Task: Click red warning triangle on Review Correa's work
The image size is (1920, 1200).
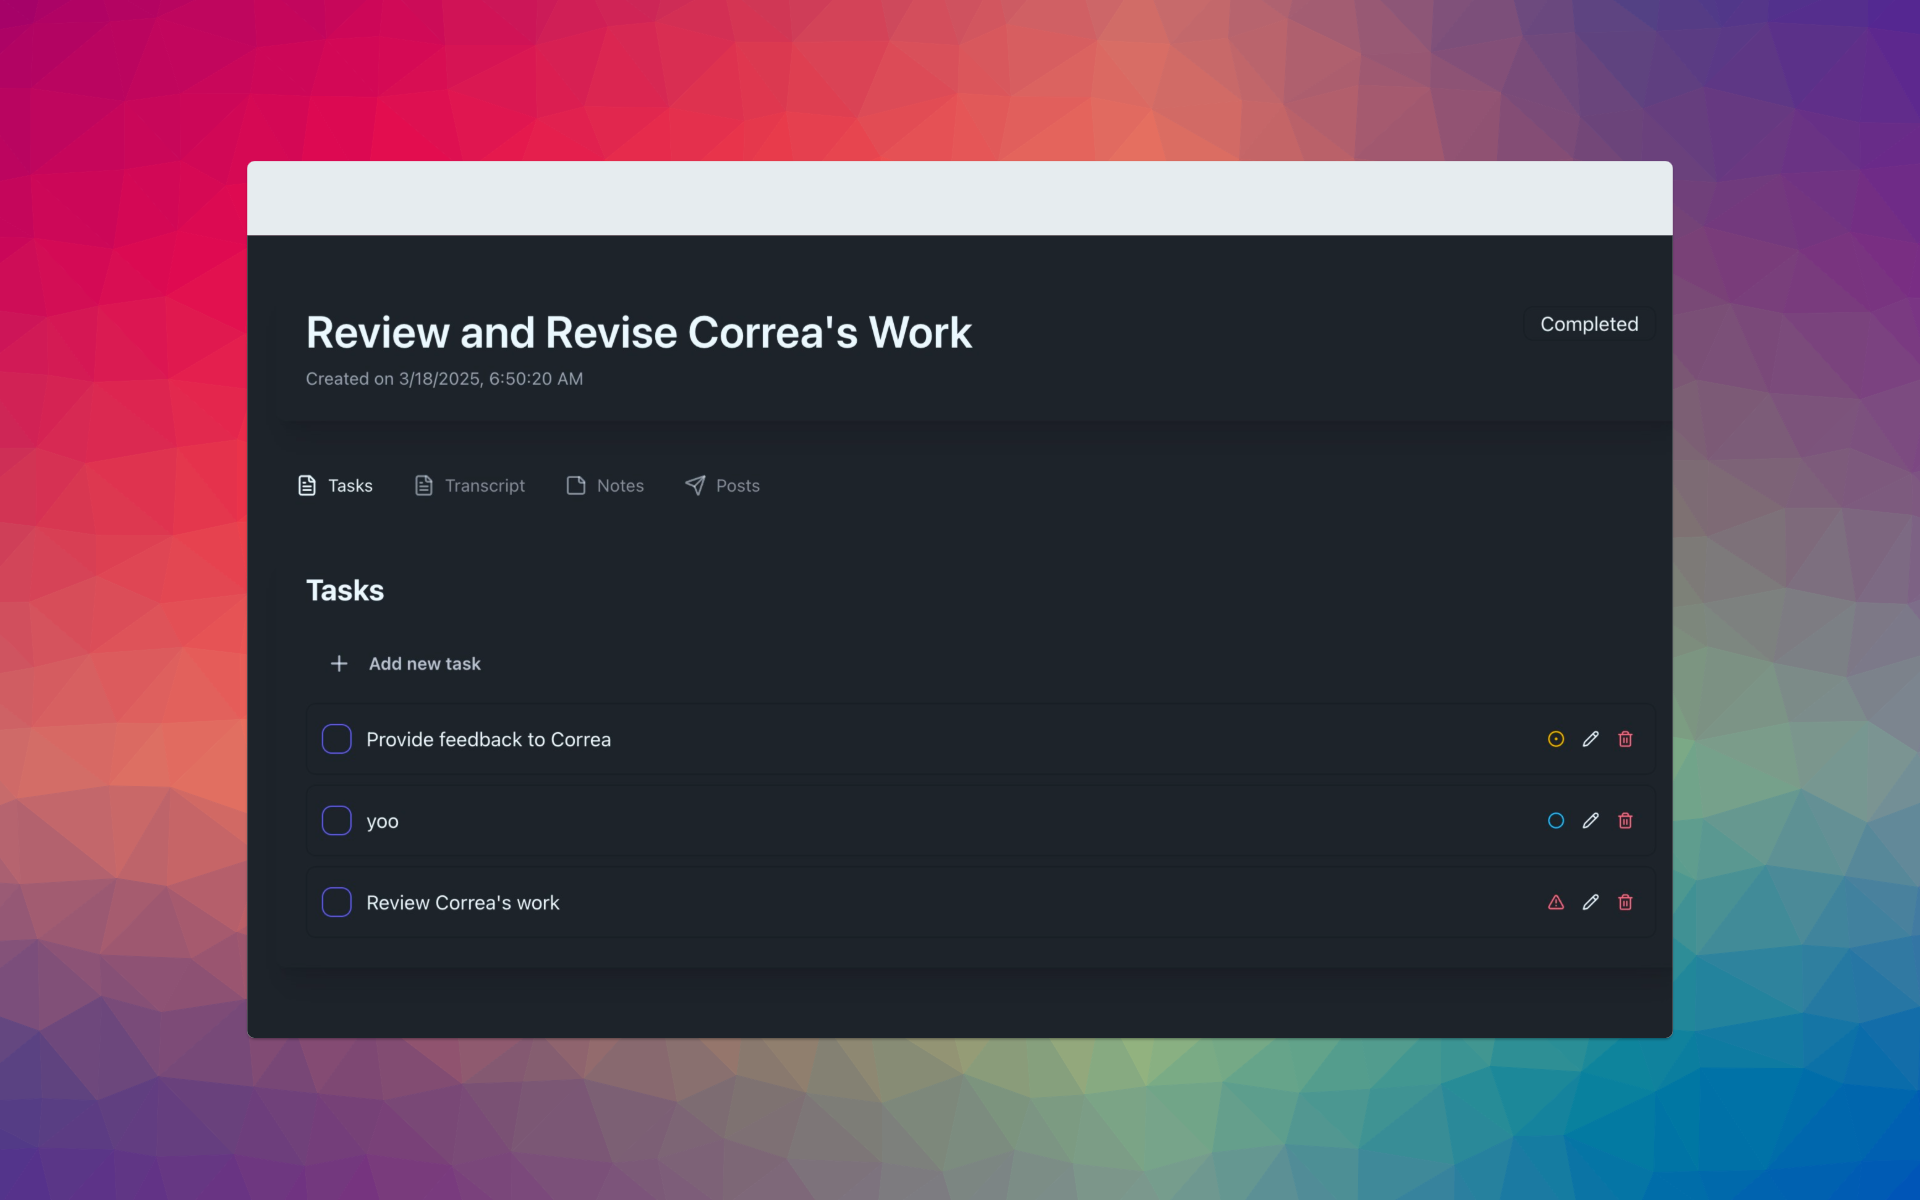Action: click(1555, 902)
